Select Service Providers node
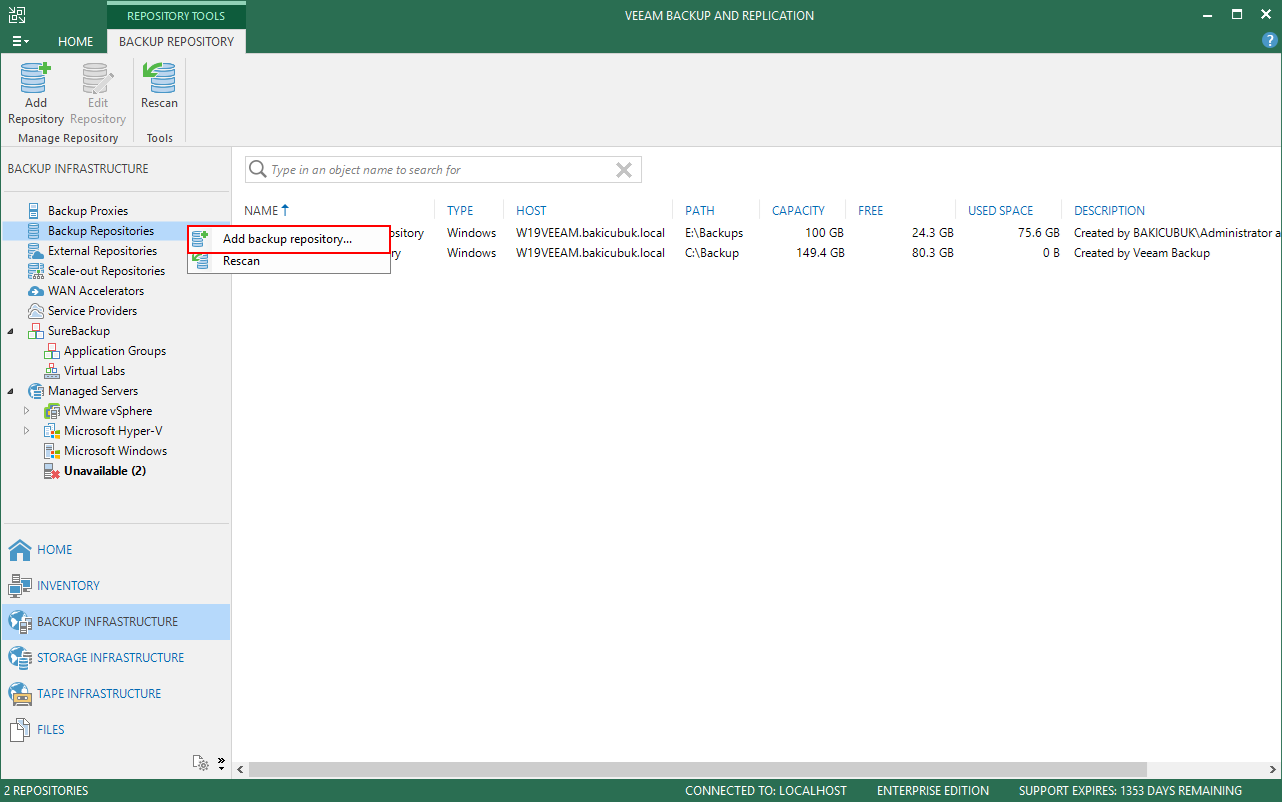The height and width of the screenshot is (802, 1282). tap(92, 311)
